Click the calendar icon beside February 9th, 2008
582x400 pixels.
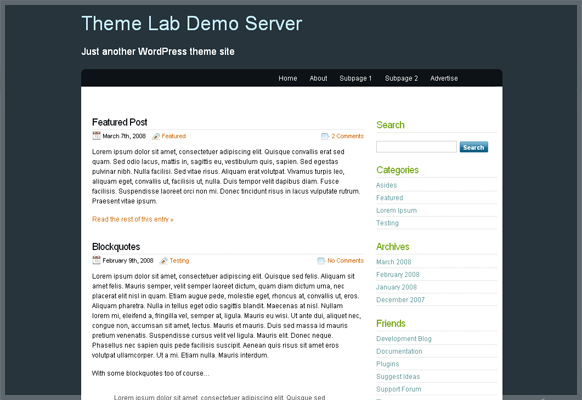(97, 260)
